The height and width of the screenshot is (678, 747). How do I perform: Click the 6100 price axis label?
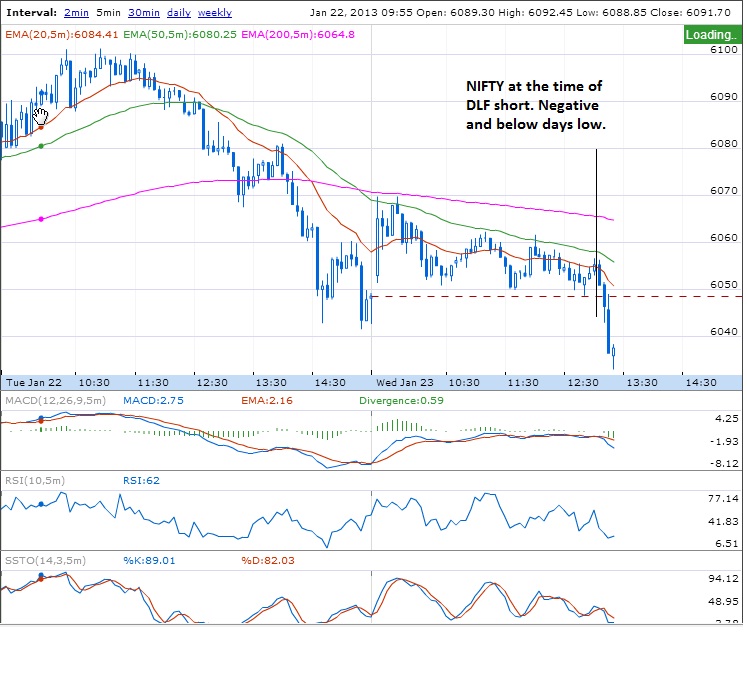point(724,50)
